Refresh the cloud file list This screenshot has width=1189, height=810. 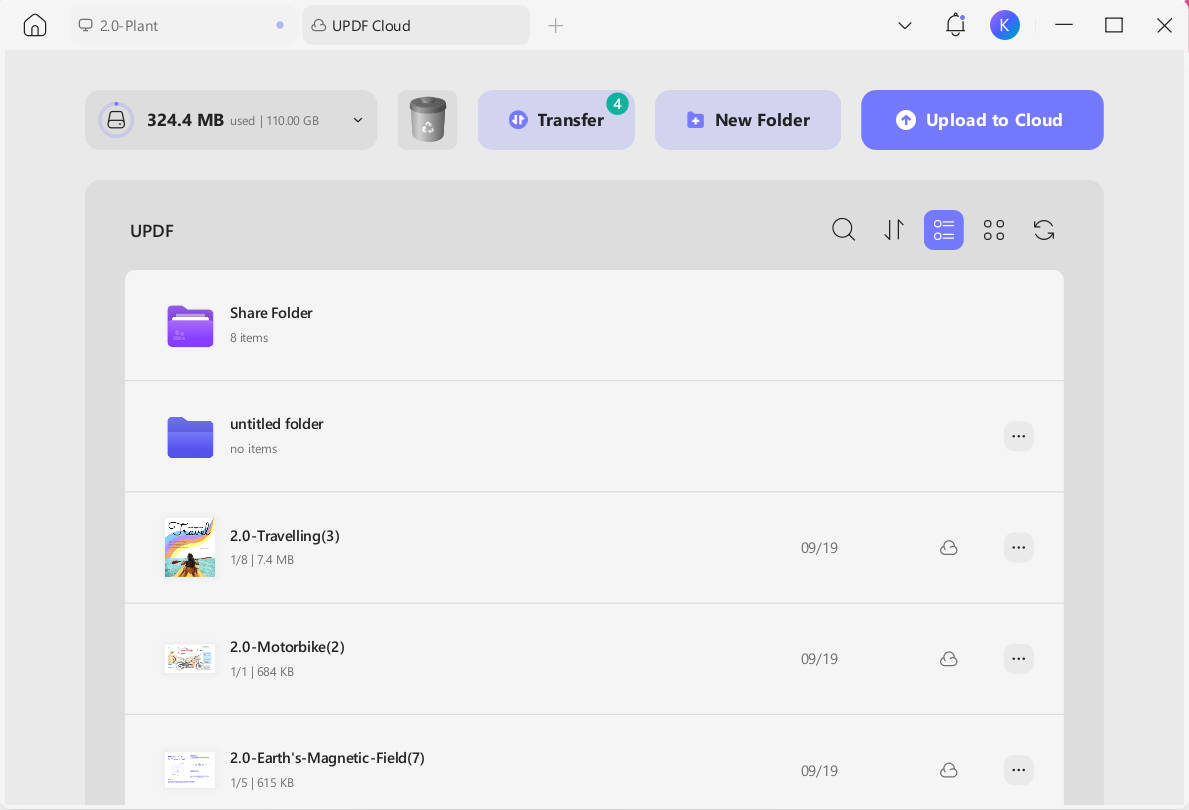[1044, 230]
